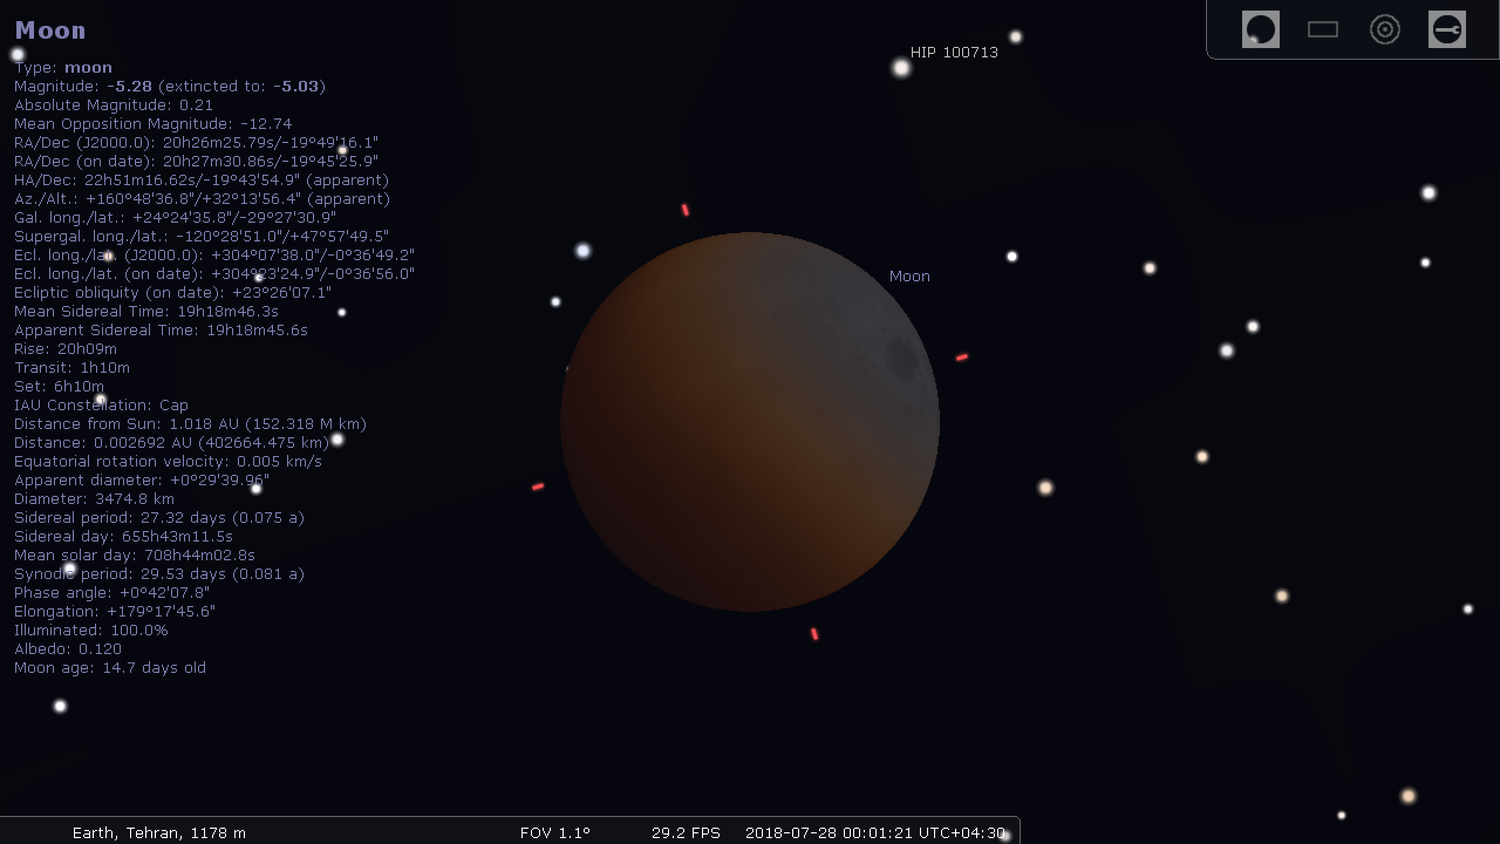This screenshot has height=844, width=1500.
Task: Click the 'Apparent Sidereal Time' line
Action: 161,330
